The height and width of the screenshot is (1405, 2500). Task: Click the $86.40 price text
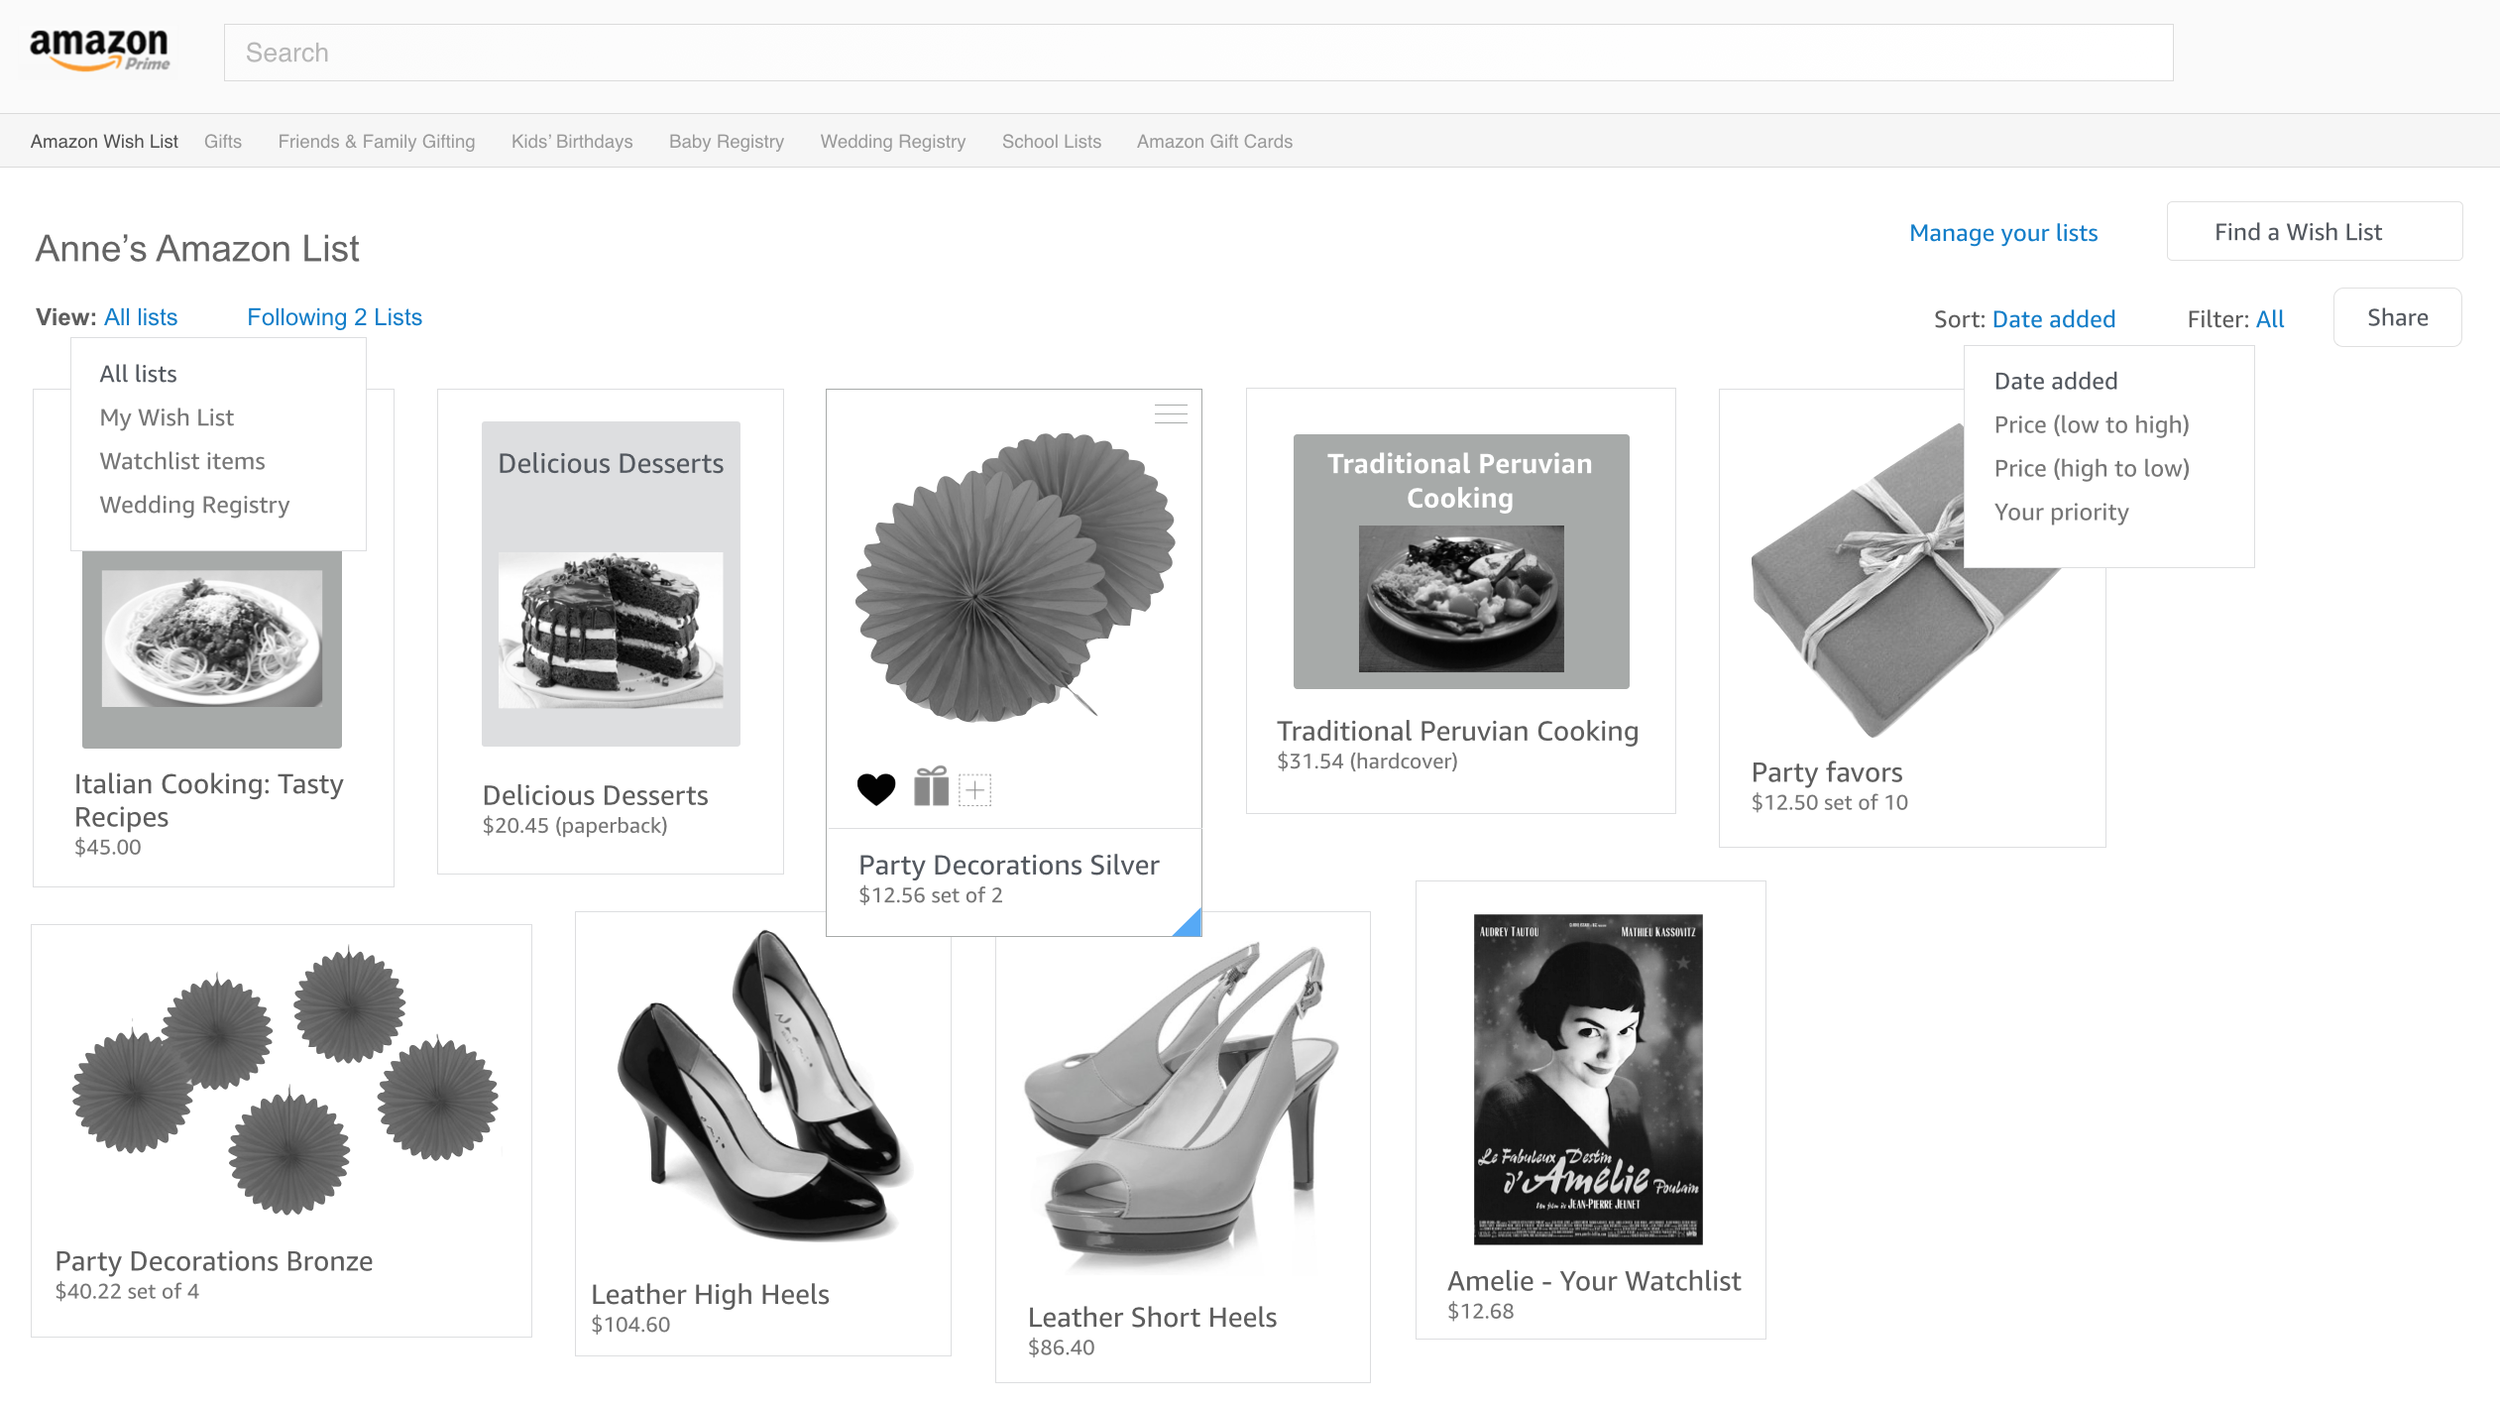(x=1061, y=1348)
